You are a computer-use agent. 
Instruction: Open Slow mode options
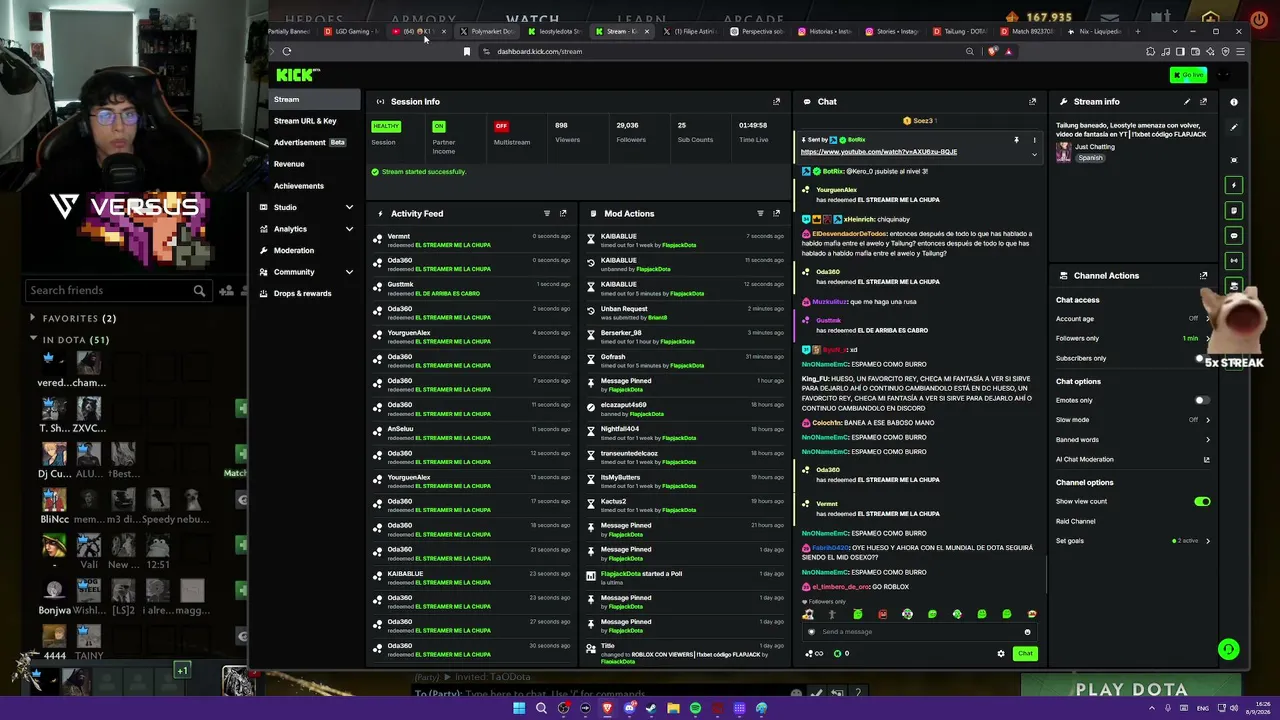click(1207, 420)
